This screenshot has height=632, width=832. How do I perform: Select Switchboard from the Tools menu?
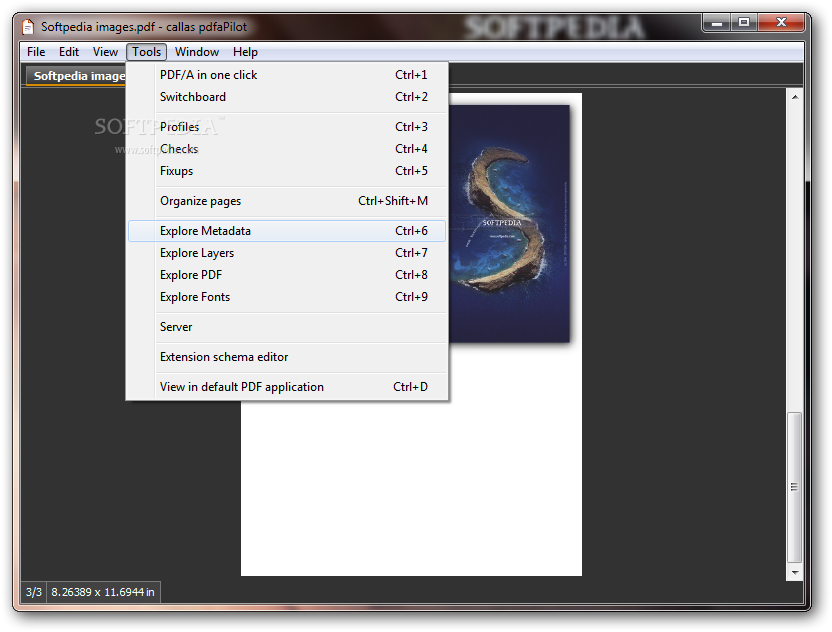click(287, 97)
